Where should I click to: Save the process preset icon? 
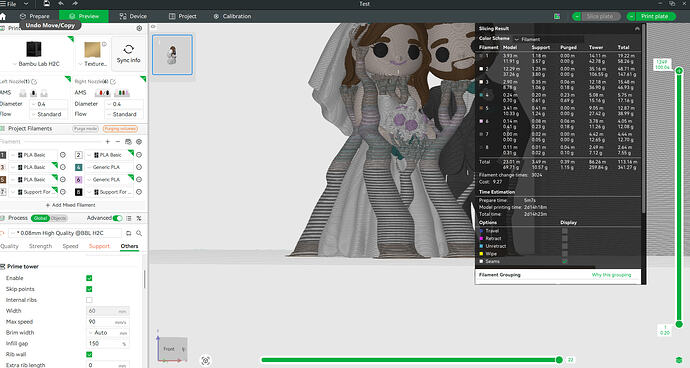(x=128, y=233)
